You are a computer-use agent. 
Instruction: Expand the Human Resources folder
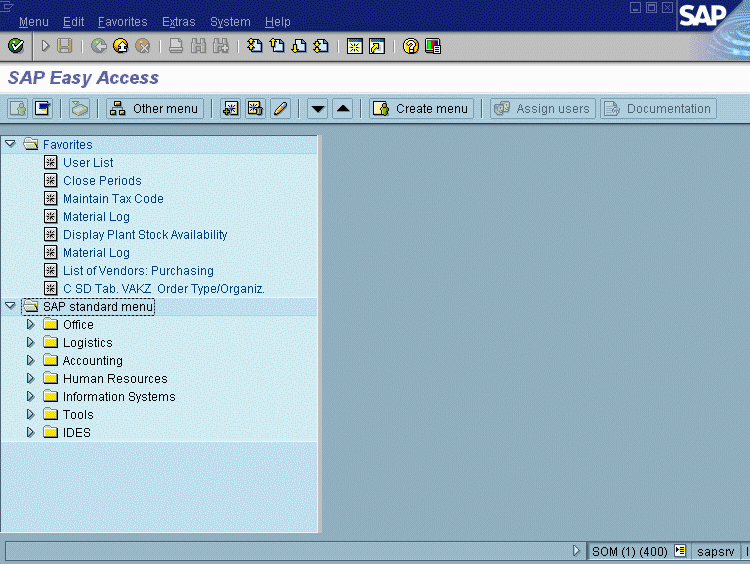click(30, 378)
